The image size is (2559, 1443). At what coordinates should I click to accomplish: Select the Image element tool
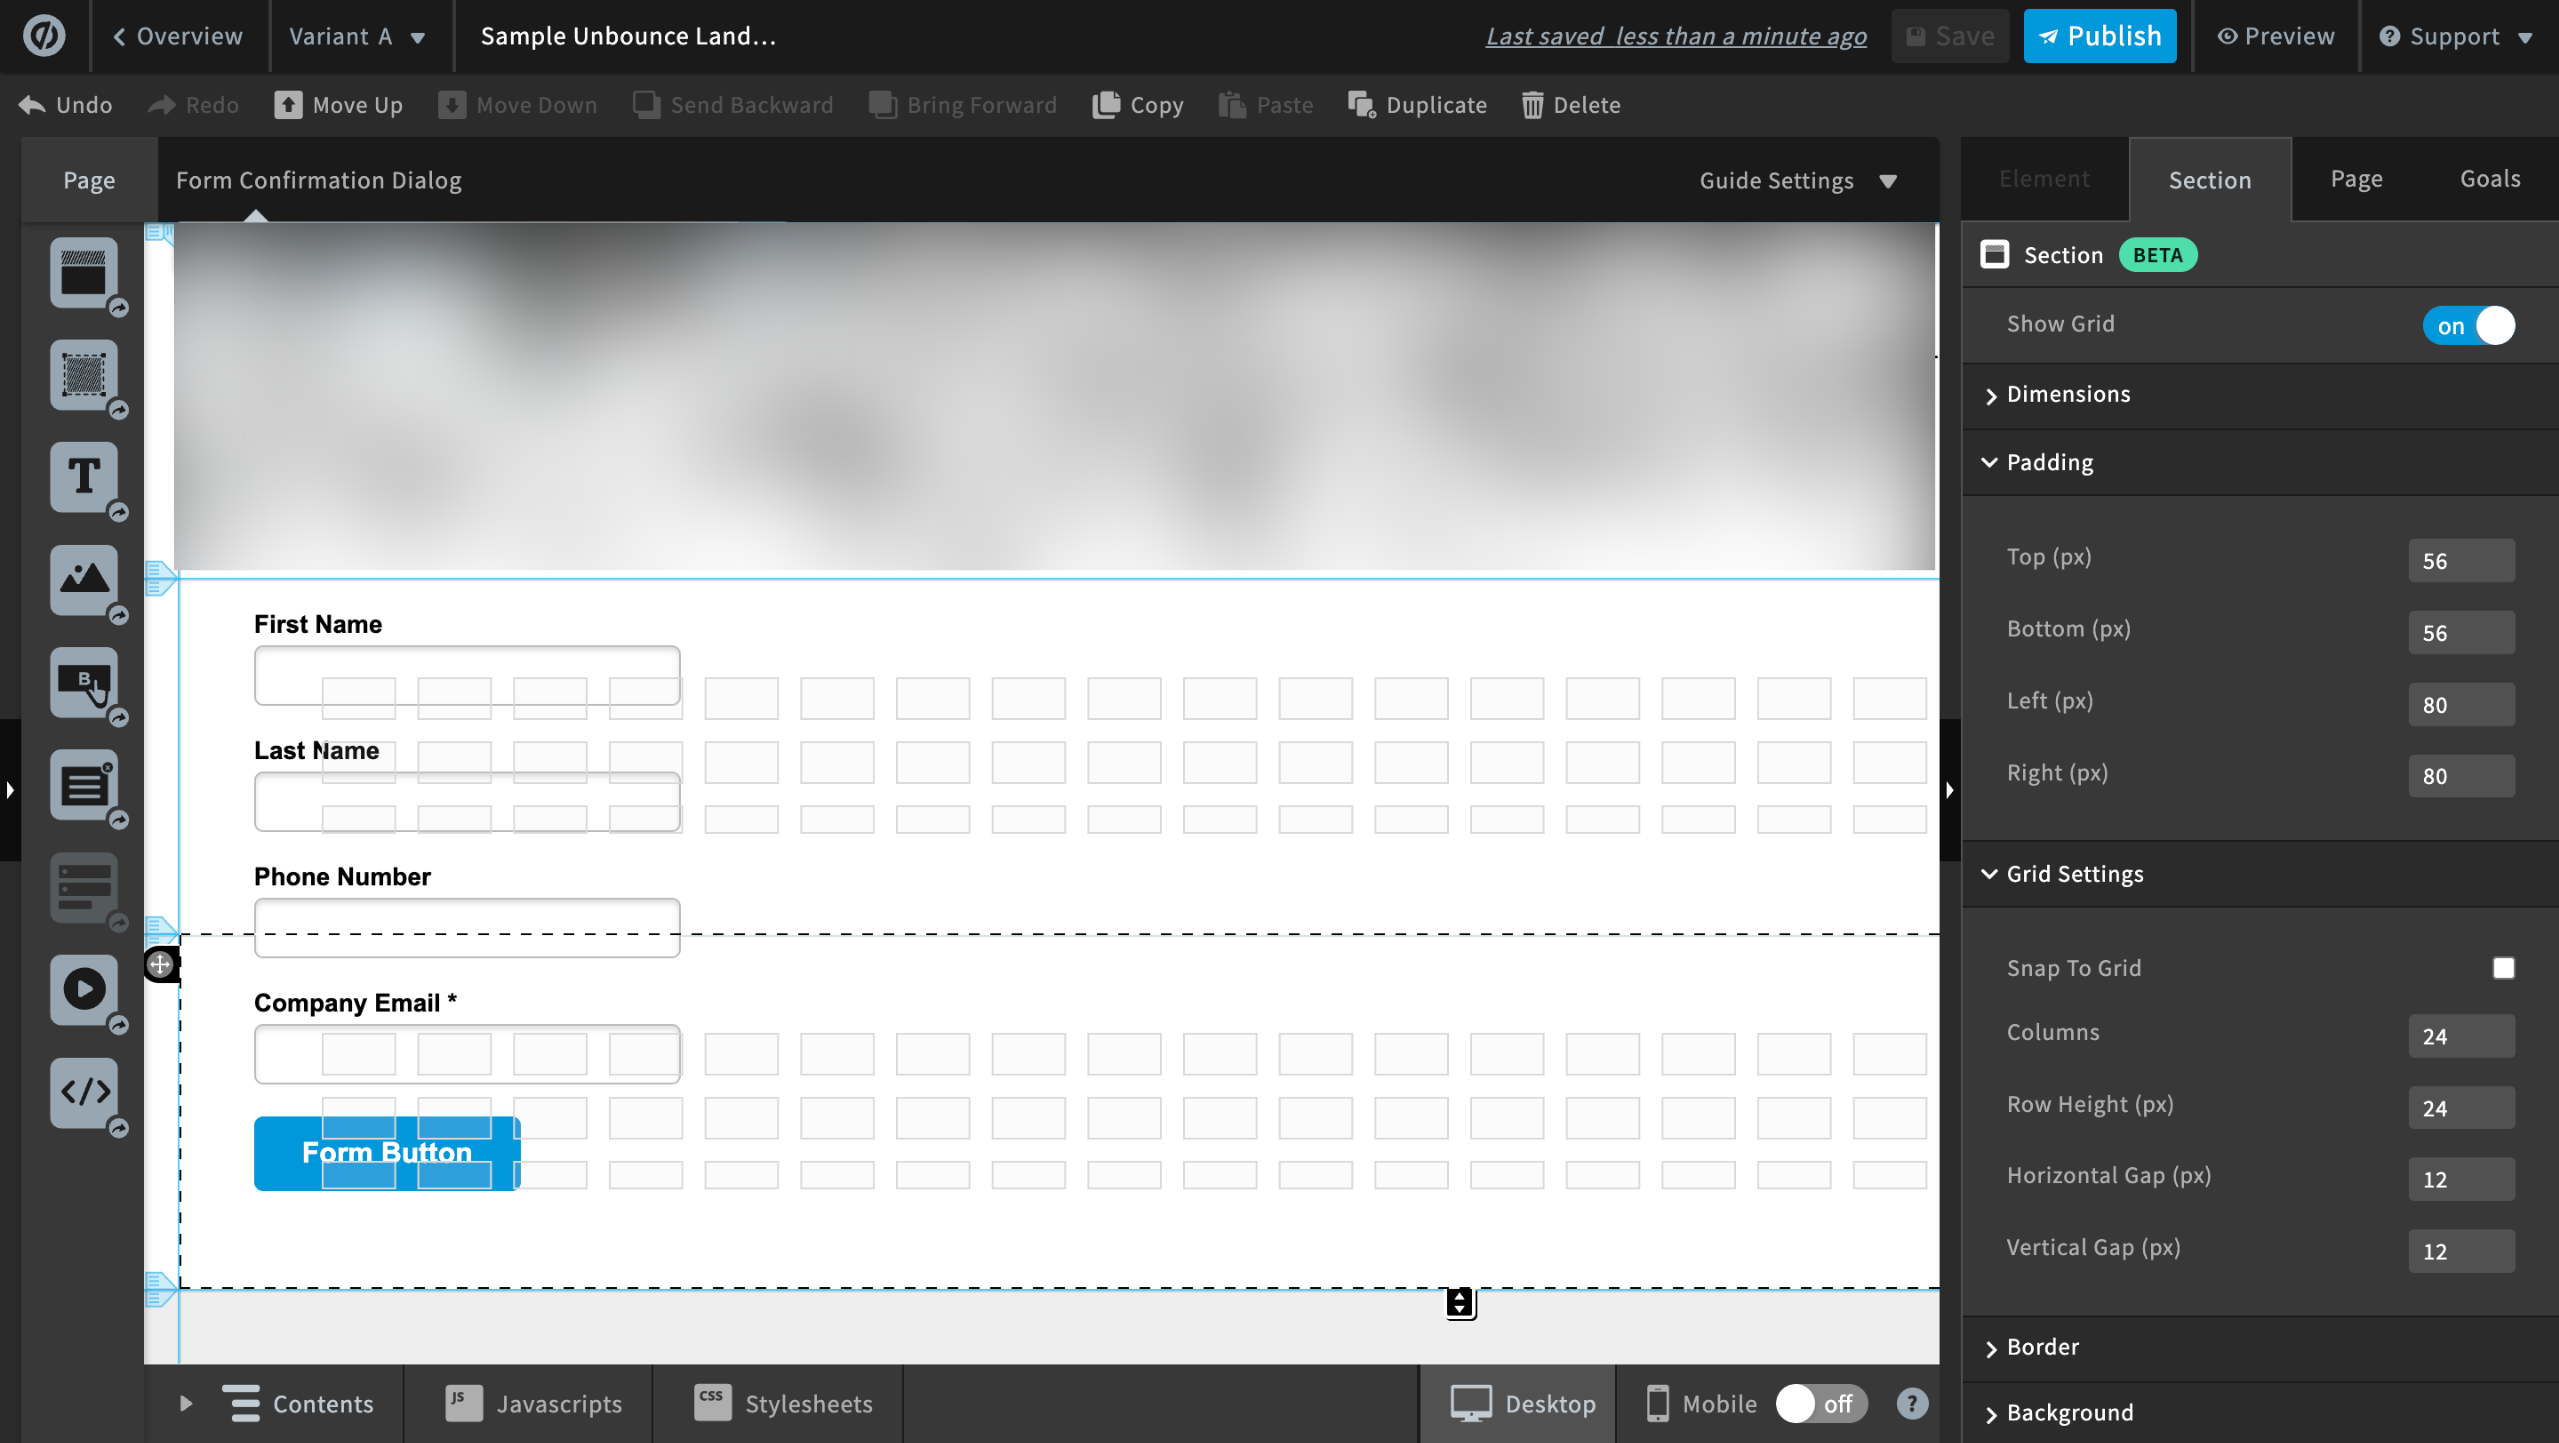pyautogui.click(x=84, y=579)
